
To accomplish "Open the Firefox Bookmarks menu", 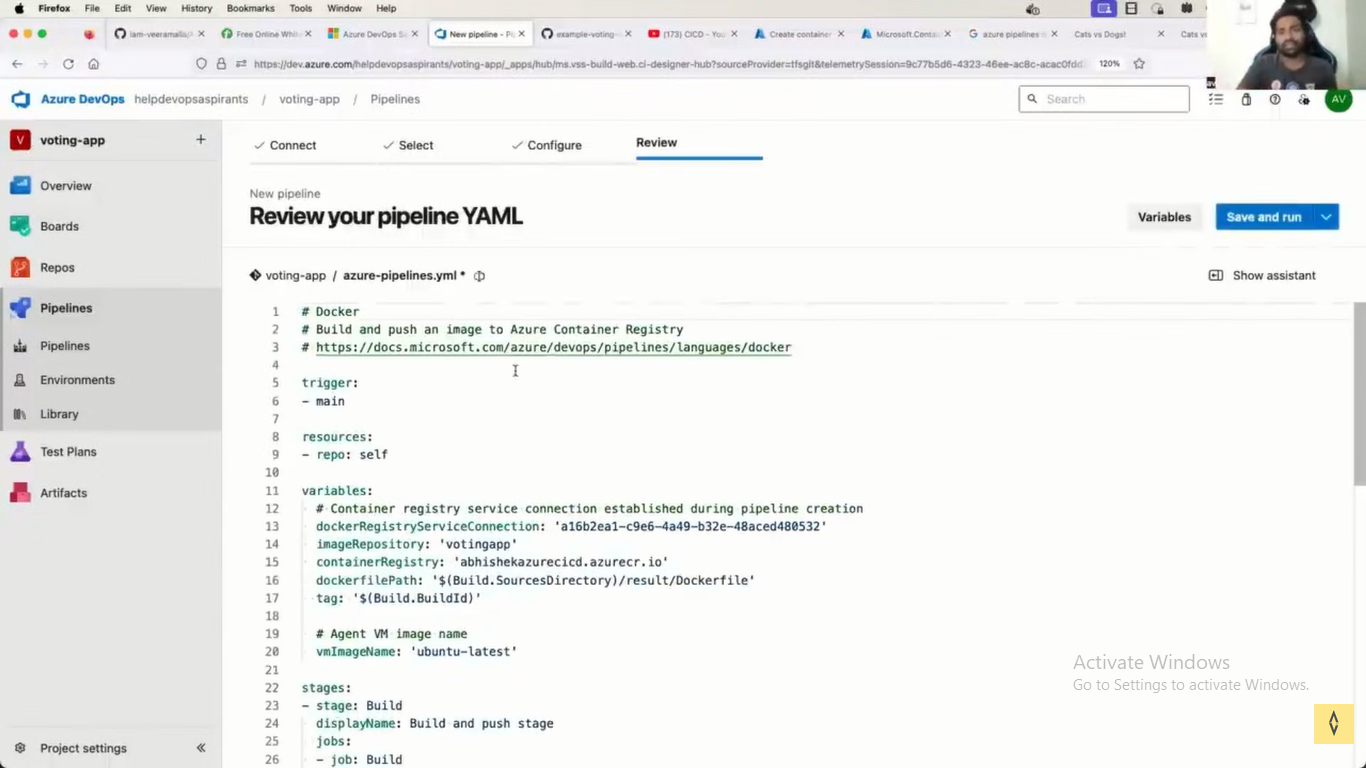I will (250, 8).
